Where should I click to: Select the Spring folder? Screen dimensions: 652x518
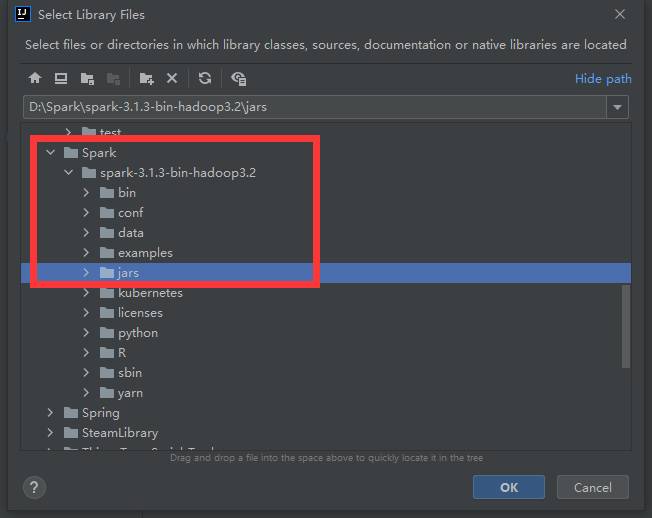click(x=91, y=412)
